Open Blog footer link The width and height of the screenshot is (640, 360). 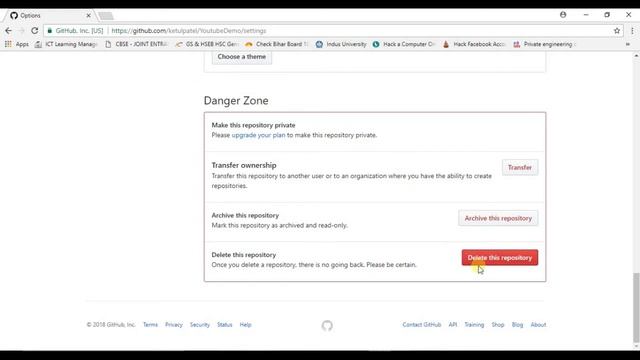point(517,325)
